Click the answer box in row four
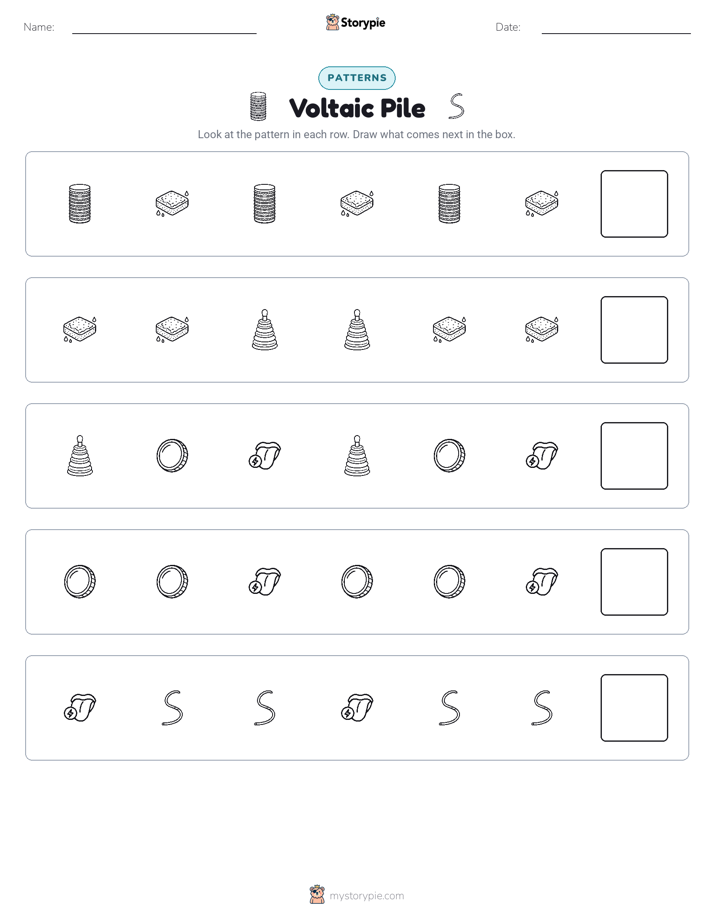 634,582
